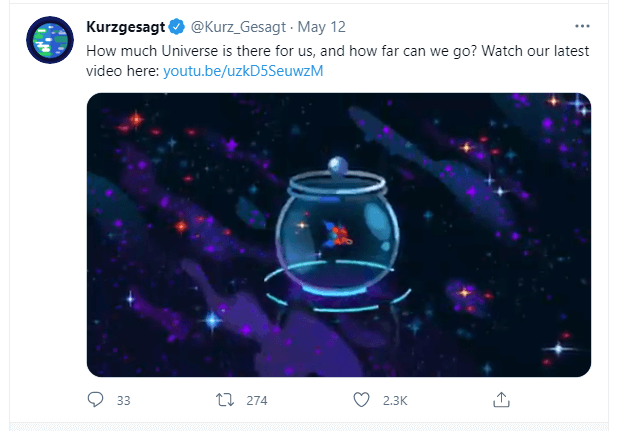Click the blue verified badge
637x431 pixels.
click(177, 27)
